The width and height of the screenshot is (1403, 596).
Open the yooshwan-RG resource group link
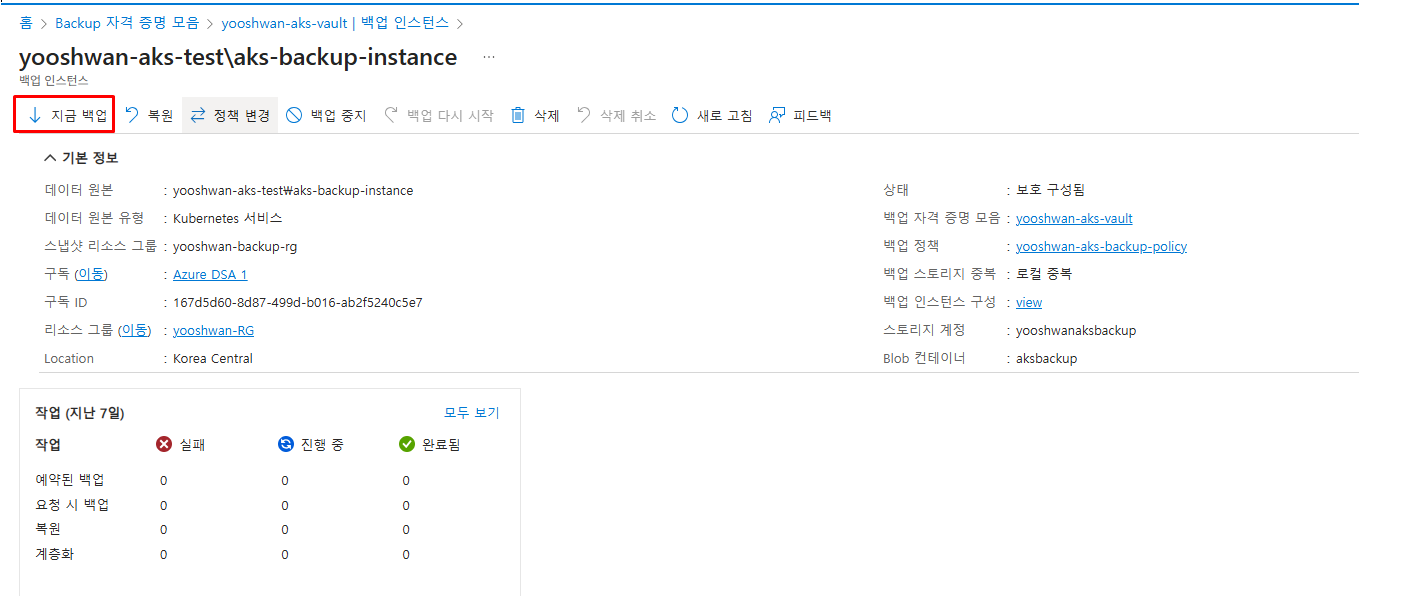[x=213, y=330]
